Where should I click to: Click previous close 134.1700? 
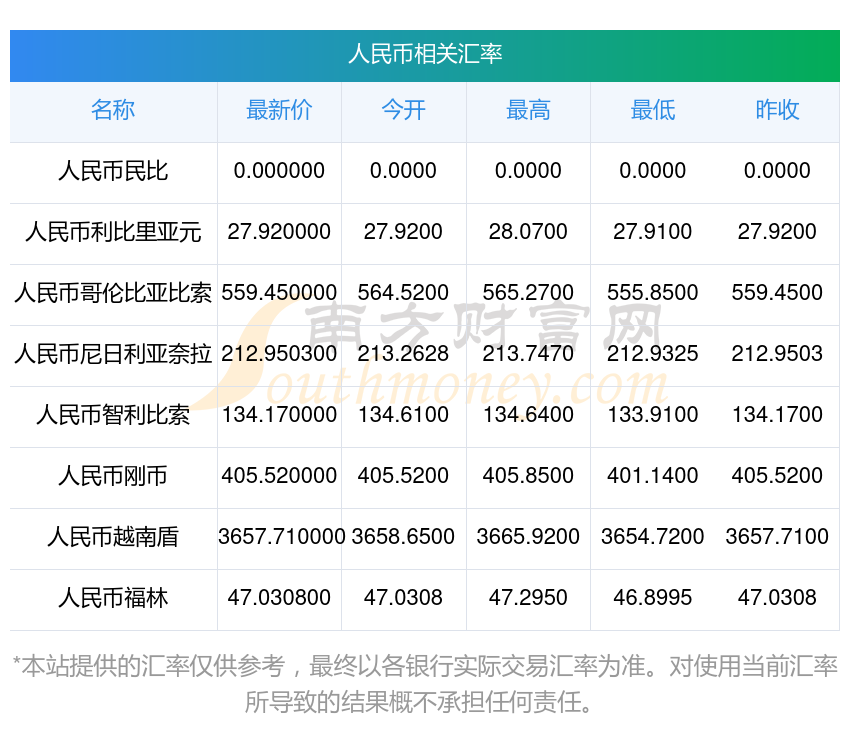(777, 415)
